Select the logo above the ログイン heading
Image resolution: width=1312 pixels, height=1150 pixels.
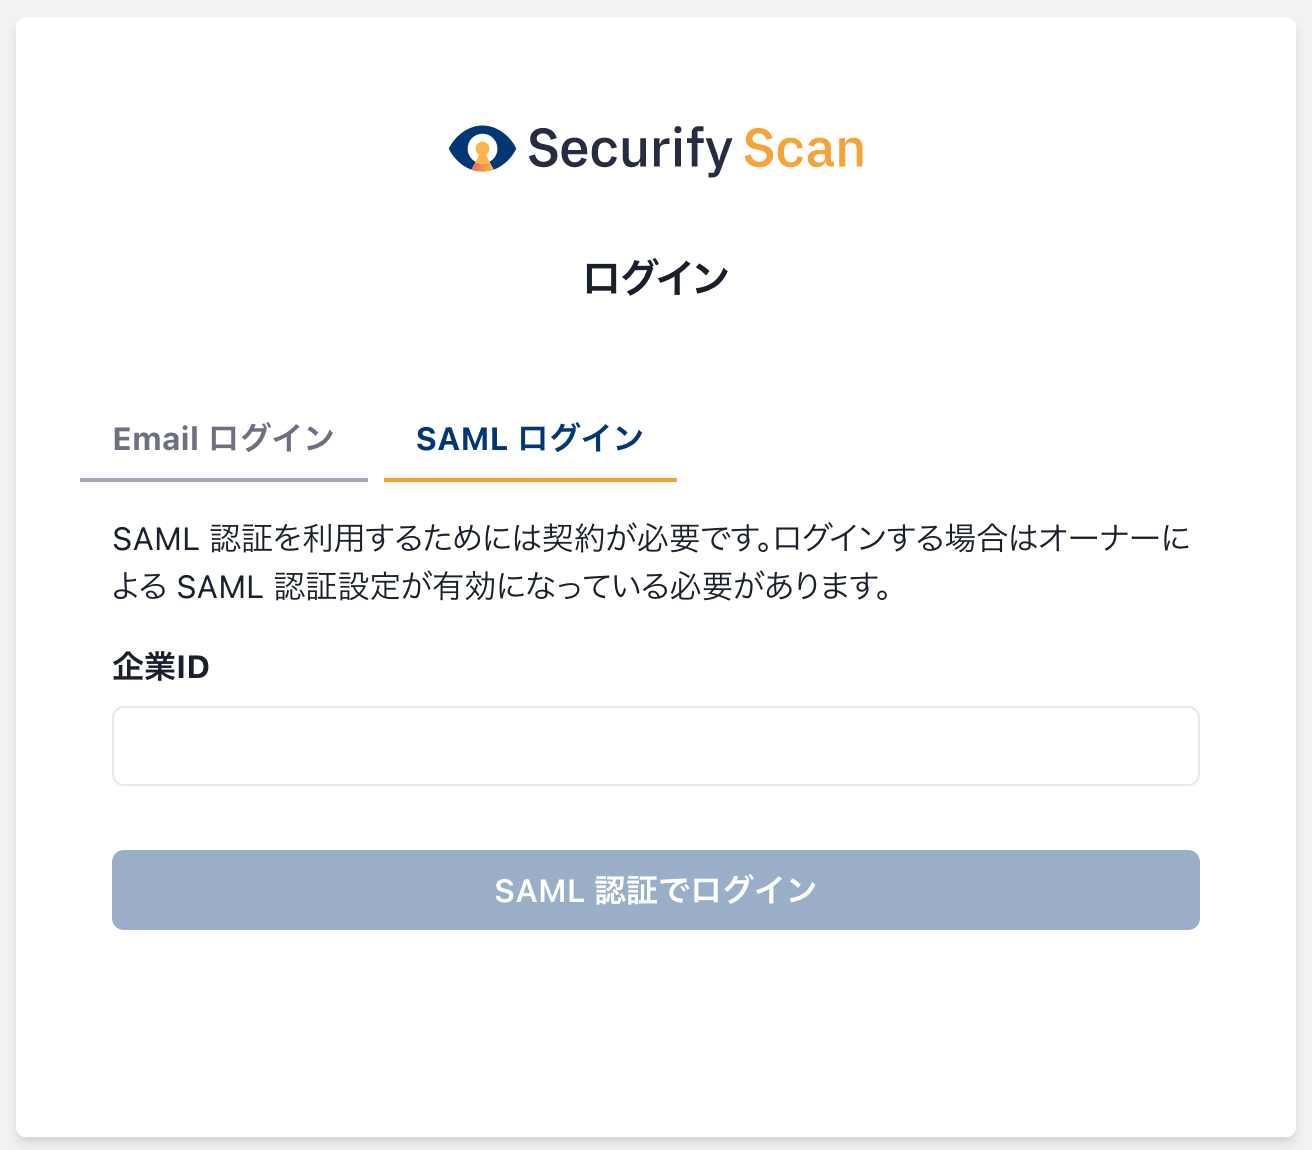click(657, 148)
